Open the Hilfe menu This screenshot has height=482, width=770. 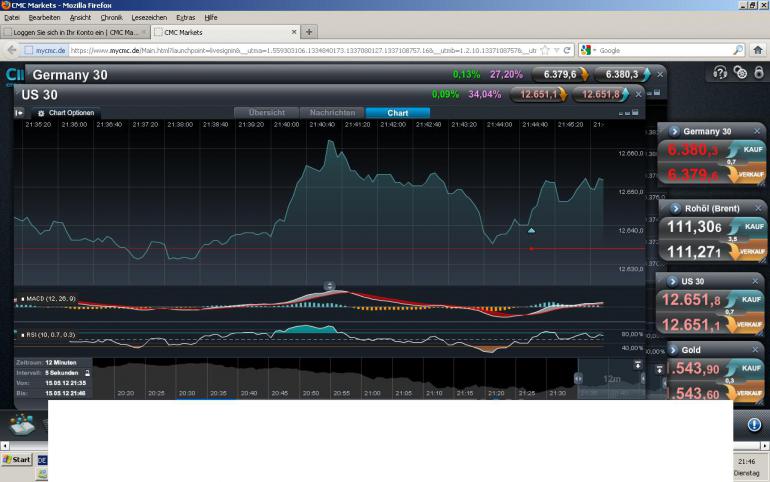click(x=211, y=18)
